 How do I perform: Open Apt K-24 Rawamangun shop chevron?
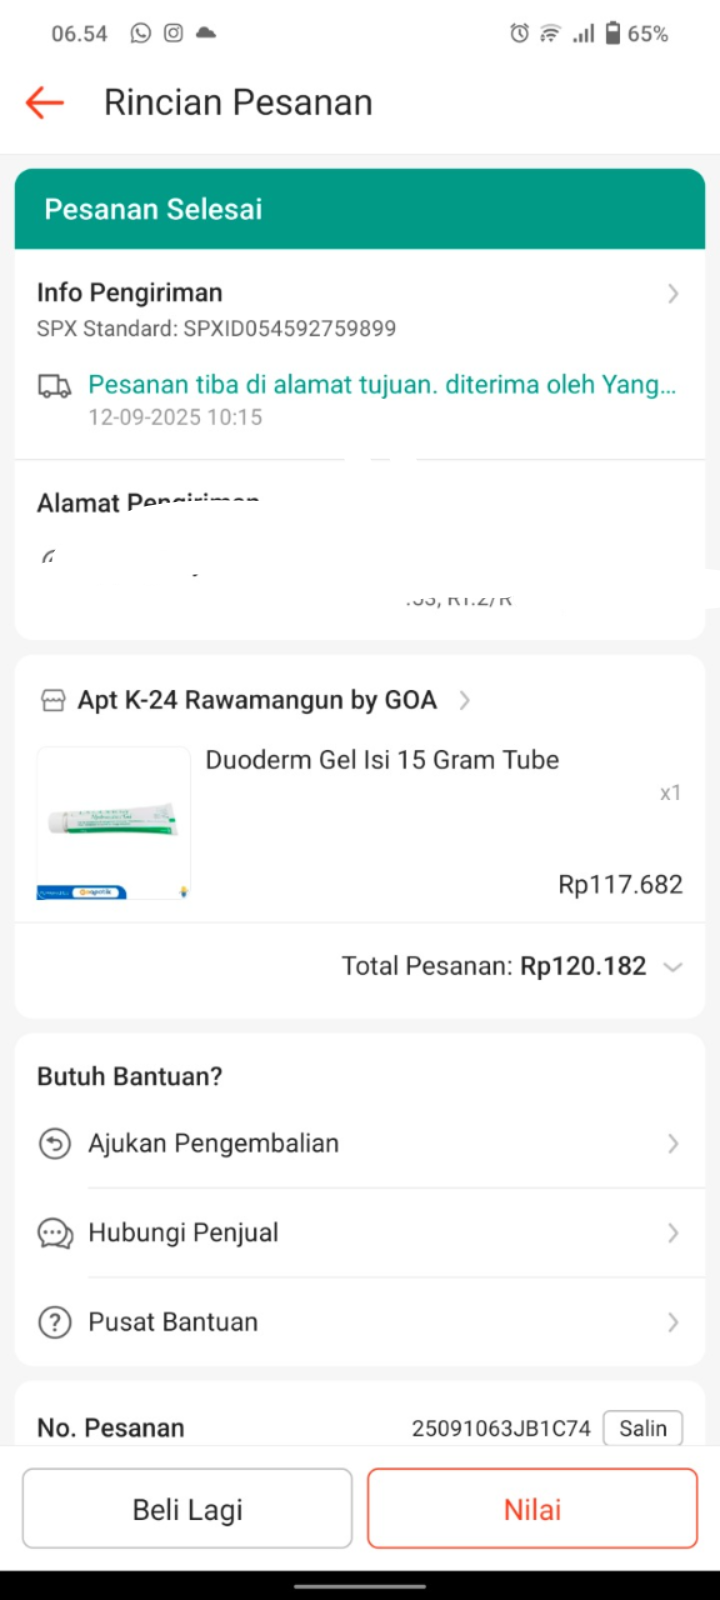coord(464,701)
